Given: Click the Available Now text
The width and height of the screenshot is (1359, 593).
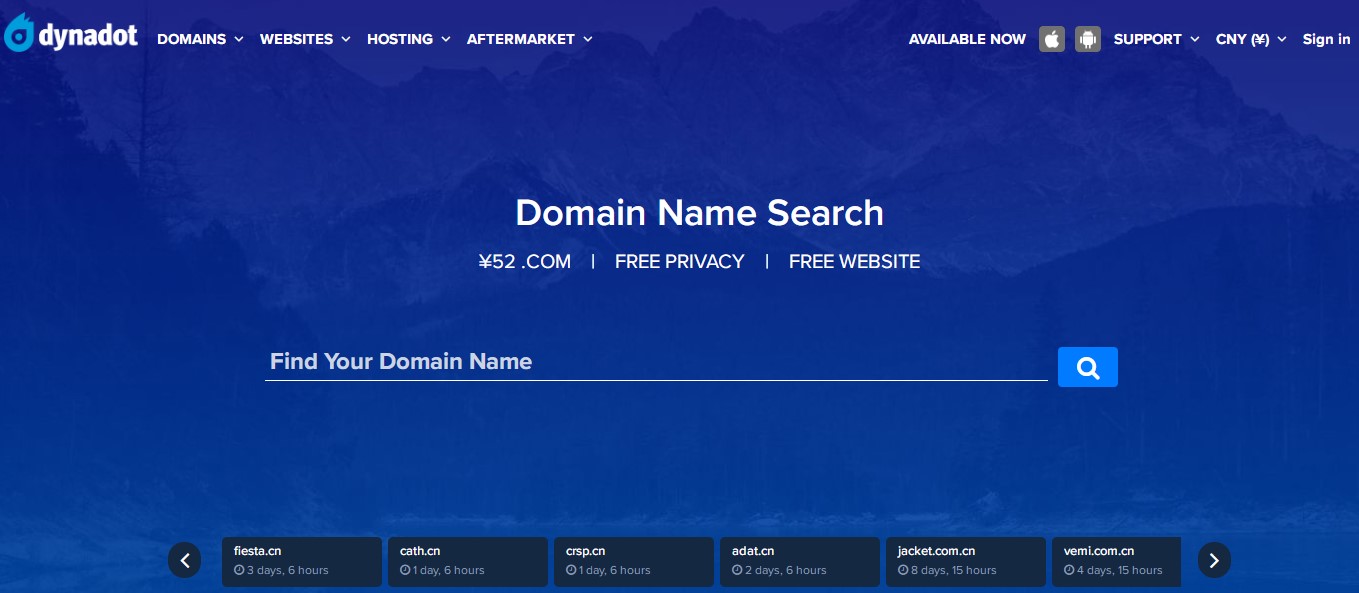Looking at the screenshot, I should click(x=967, y=39).
